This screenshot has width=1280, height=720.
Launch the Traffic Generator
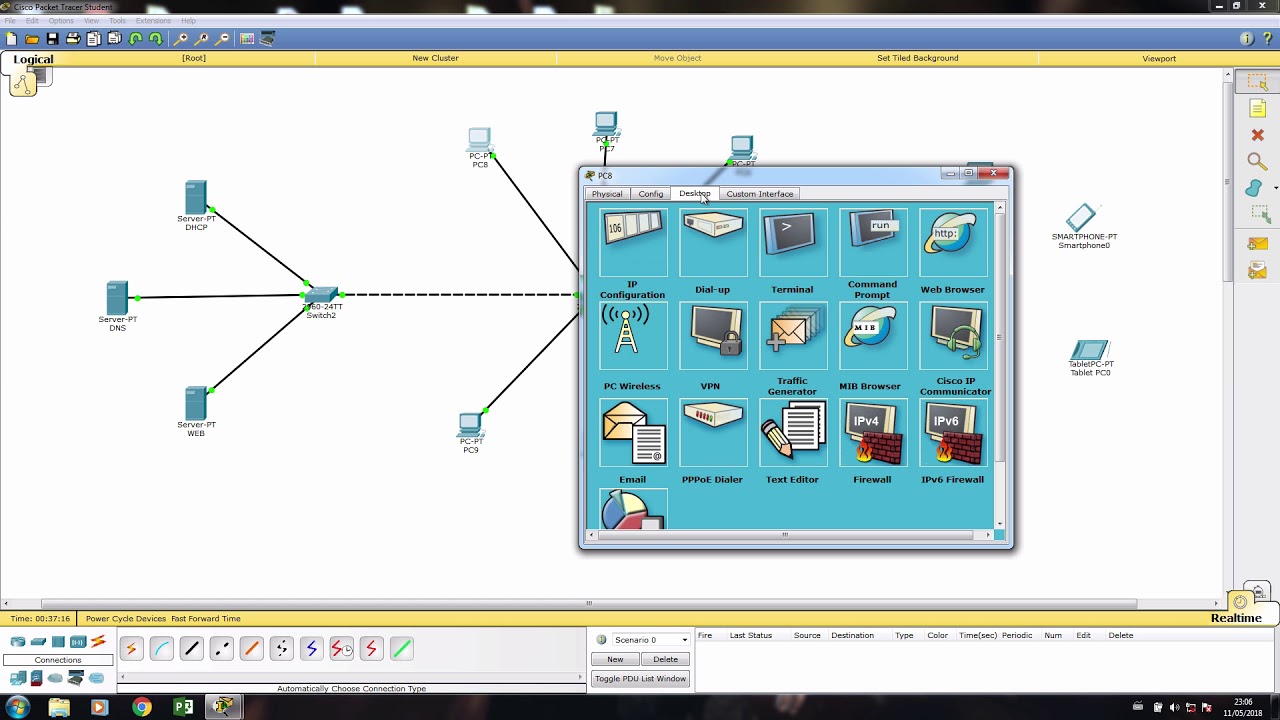pyautogui.click(x=793, y=337)
